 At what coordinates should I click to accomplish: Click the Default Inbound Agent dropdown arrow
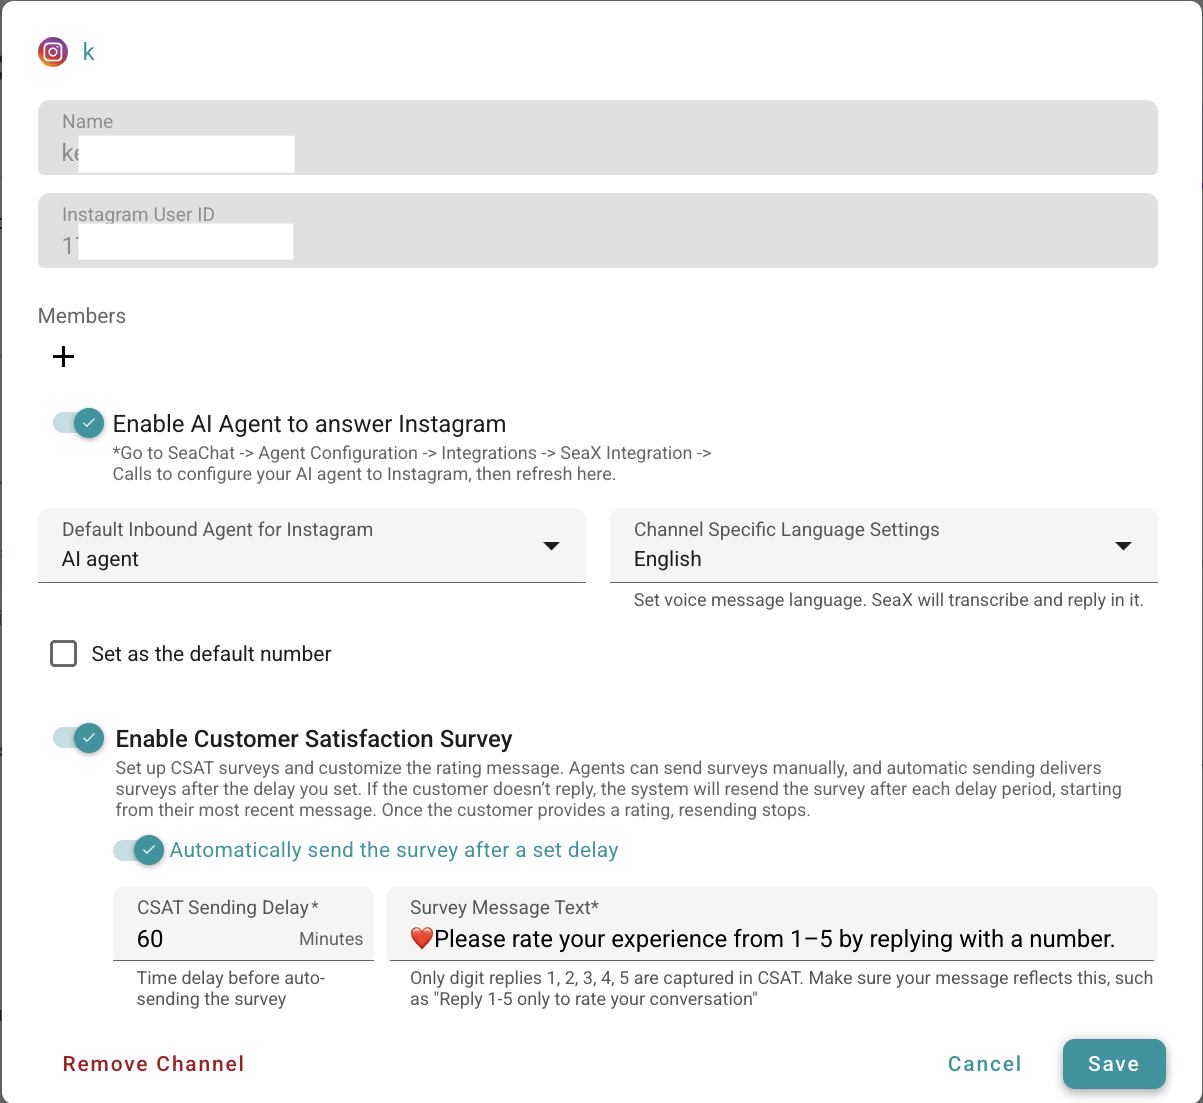point(551,546)
